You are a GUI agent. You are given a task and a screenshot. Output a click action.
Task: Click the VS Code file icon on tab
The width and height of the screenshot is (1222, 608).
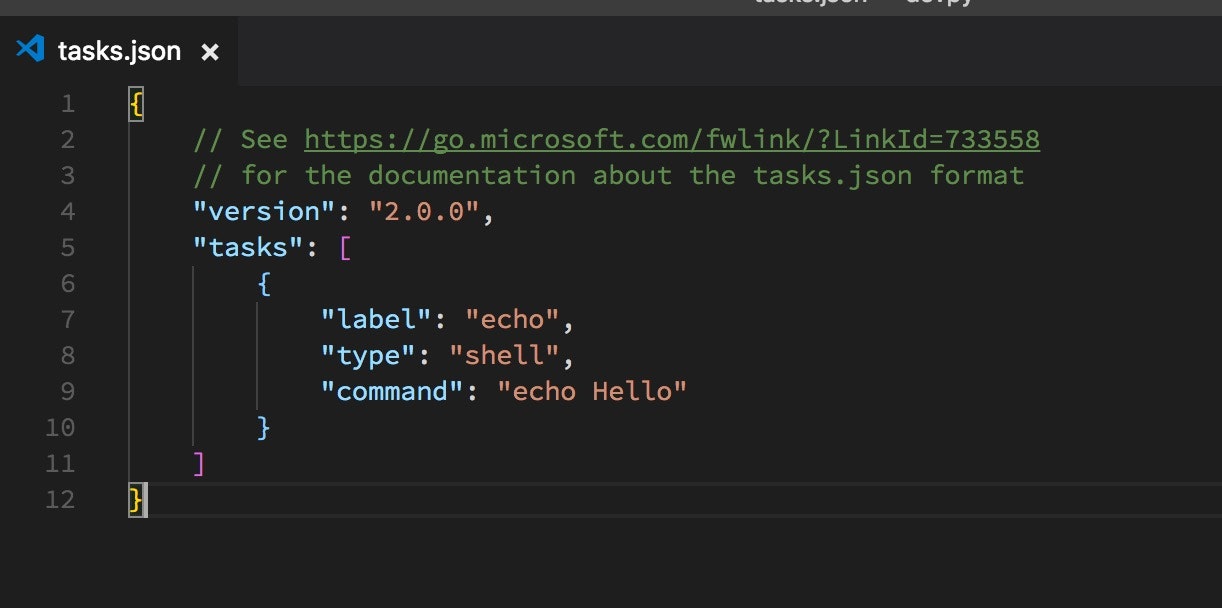[31, 49]
